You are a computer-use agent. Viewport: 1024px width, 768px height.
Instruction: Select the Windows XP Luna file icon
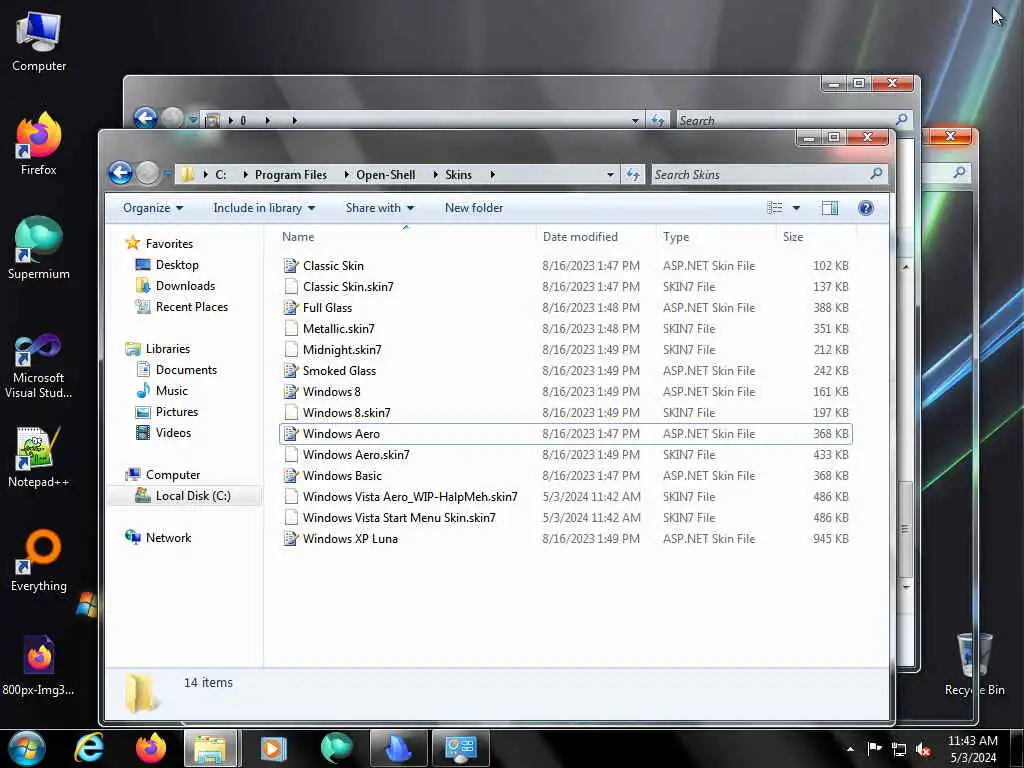pos(291,539)
